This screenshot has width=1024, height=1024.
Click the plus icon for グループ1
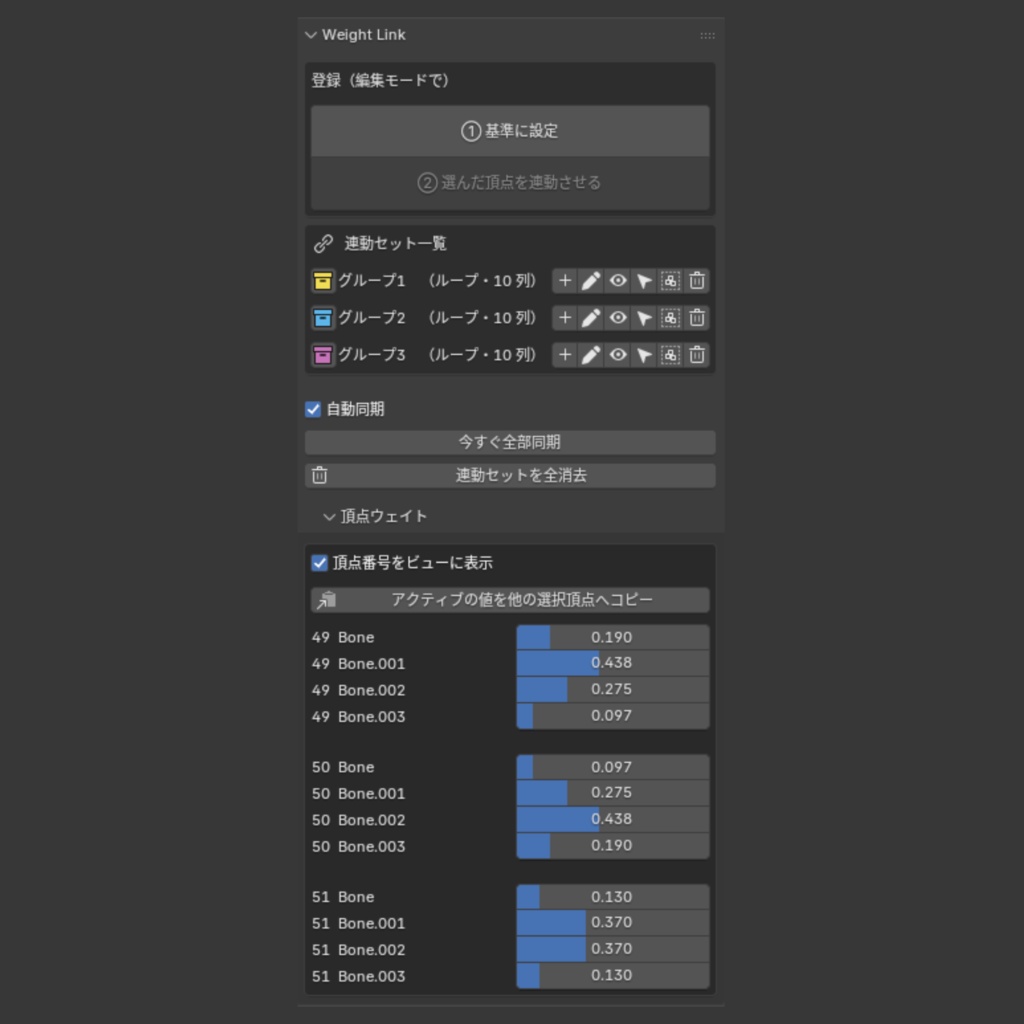point(565,281)
